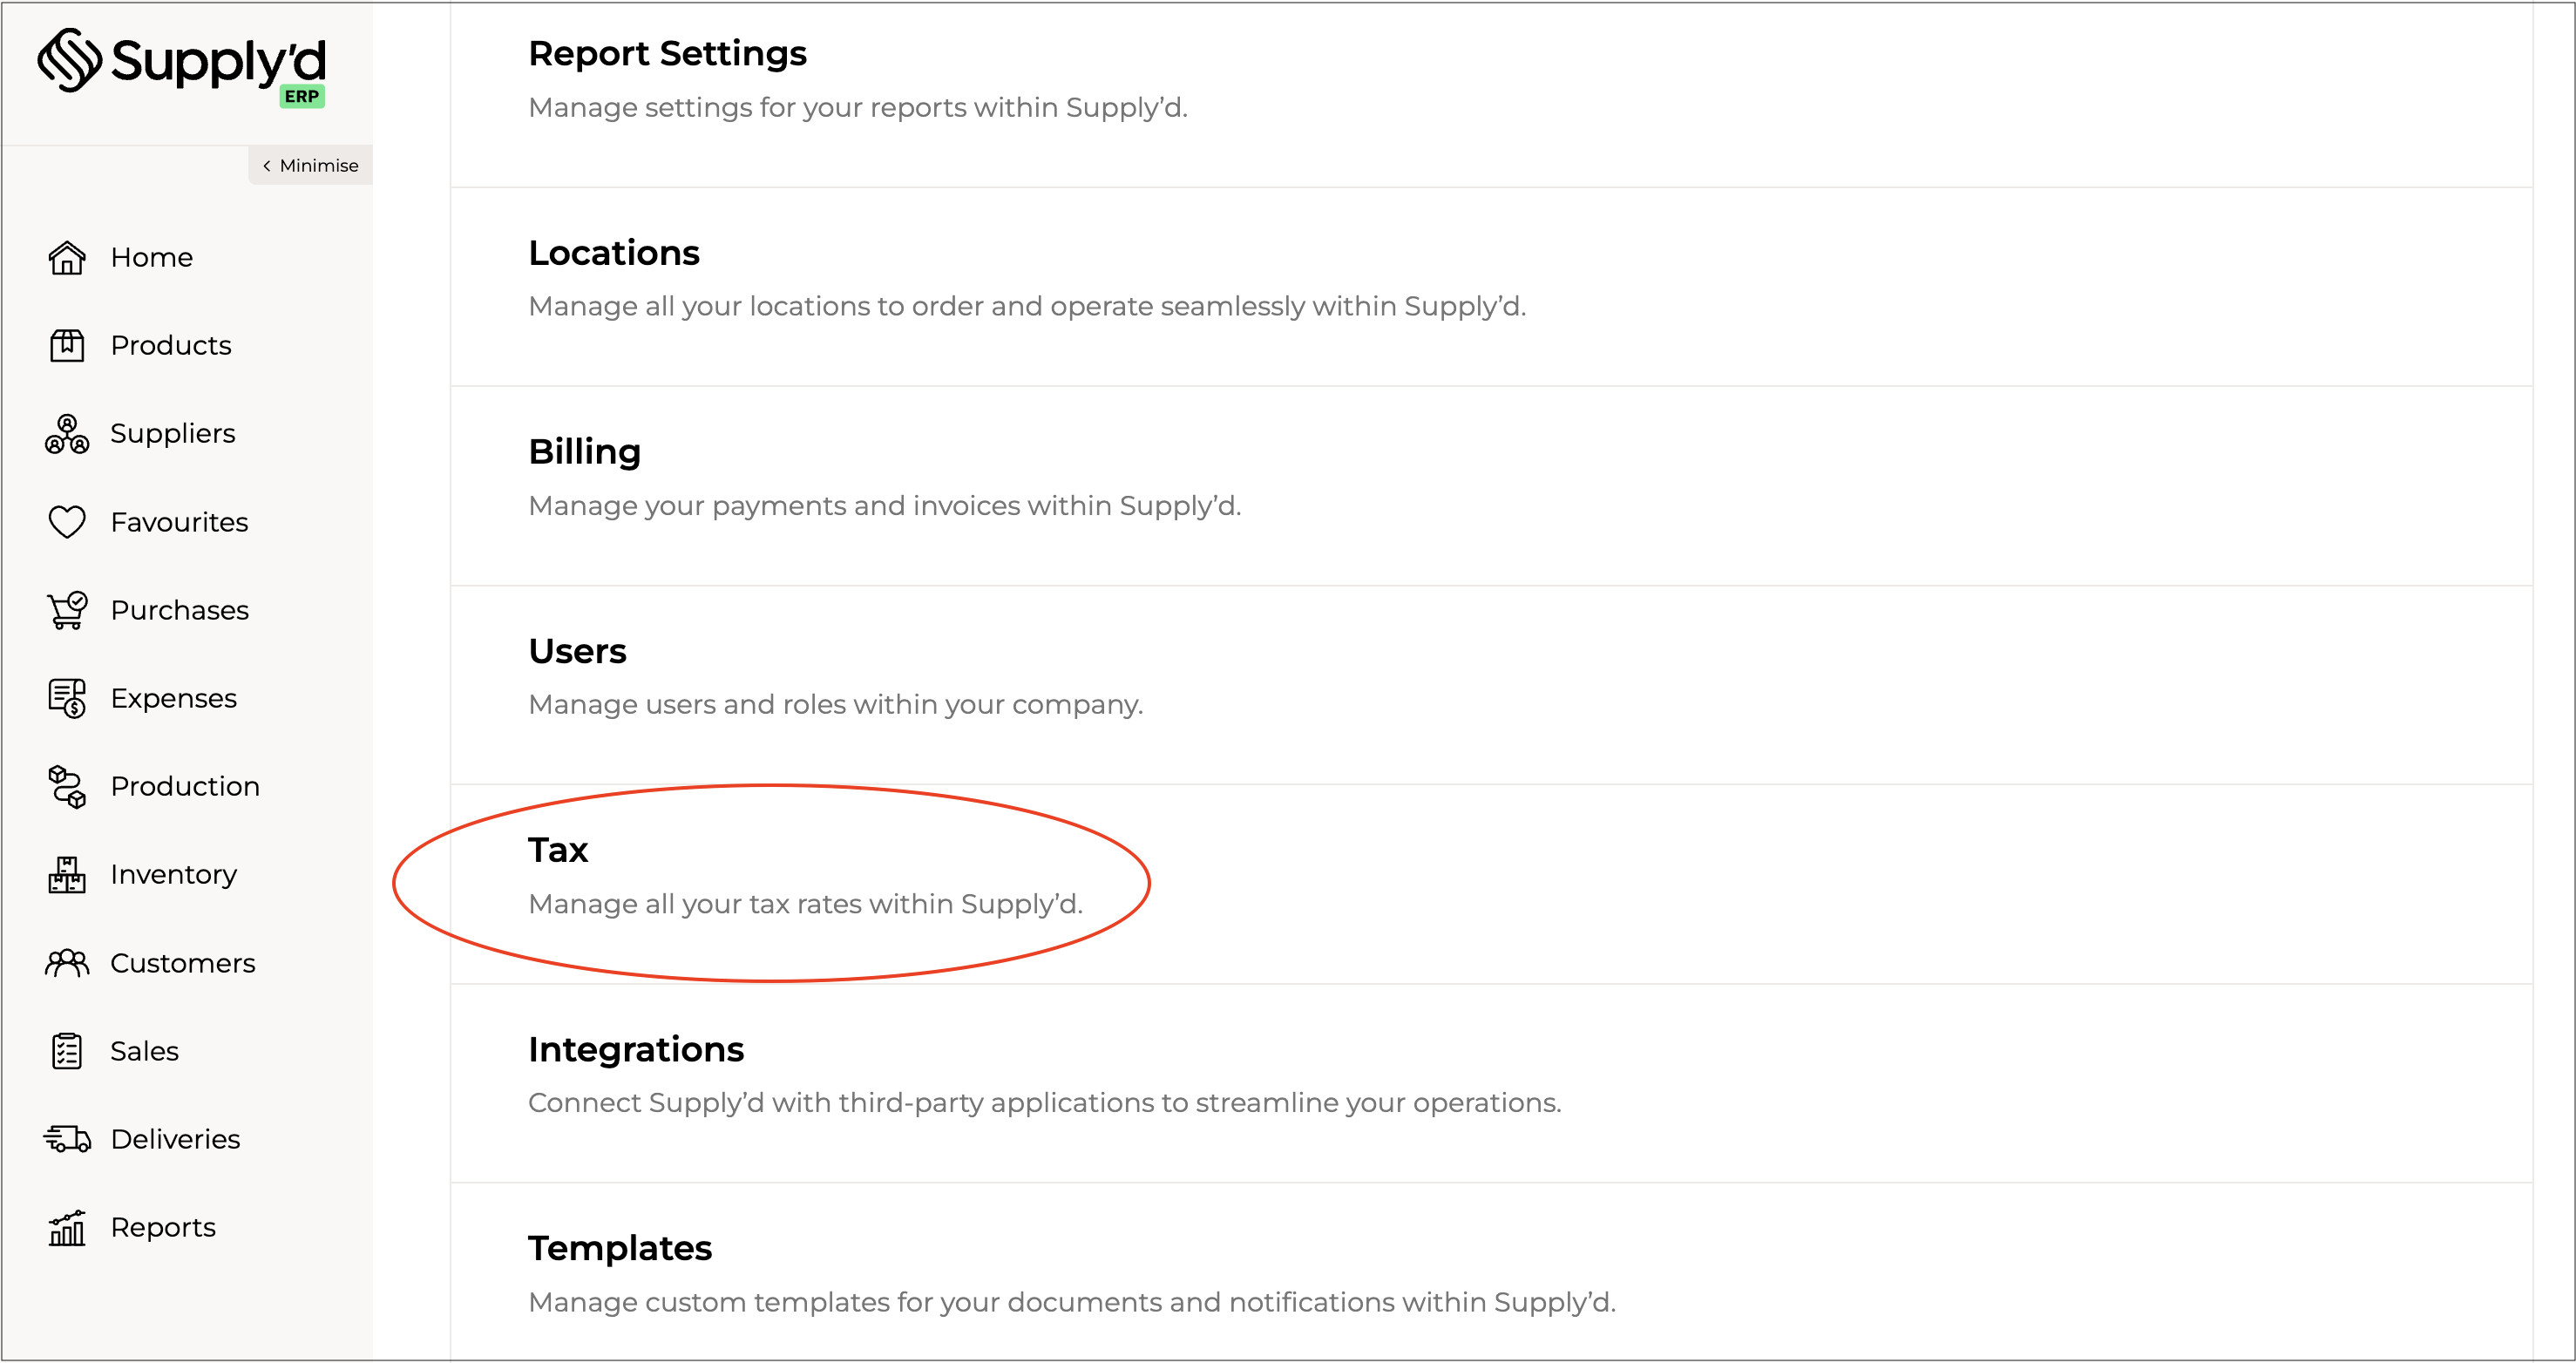Click the Purchases cart icon
The image size is (2576, 1363).
coord(67,610)
